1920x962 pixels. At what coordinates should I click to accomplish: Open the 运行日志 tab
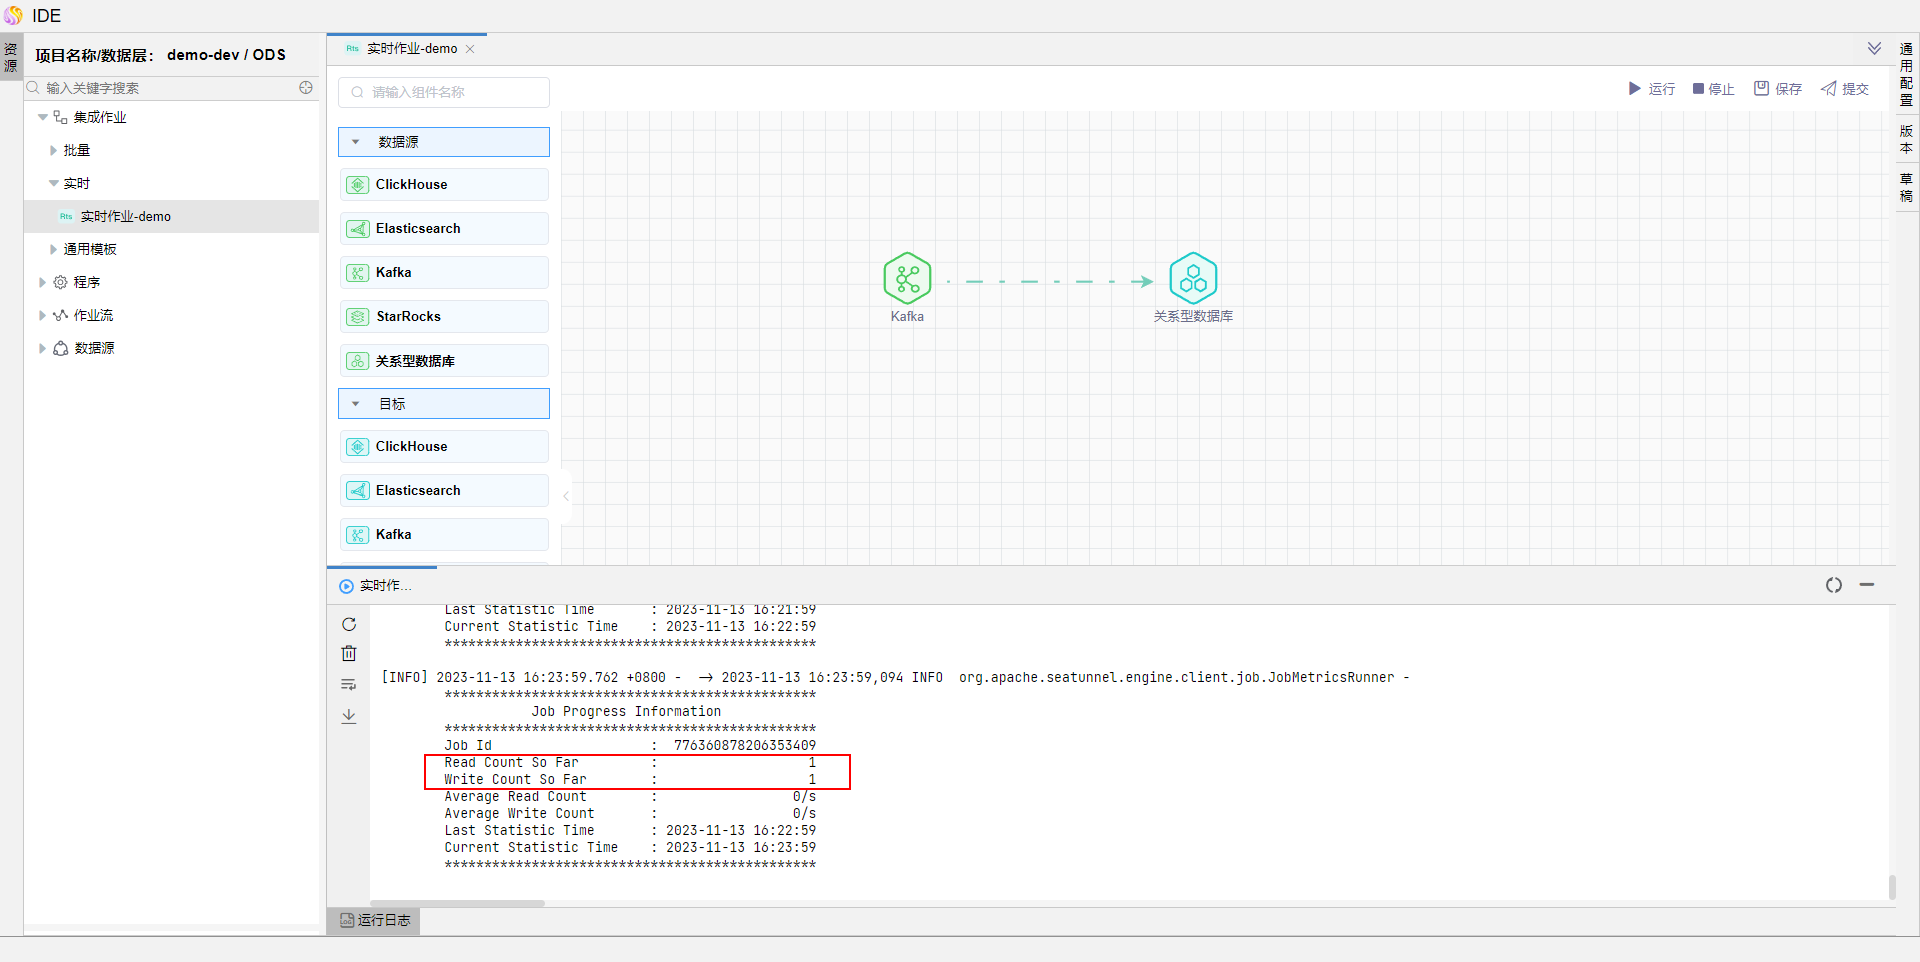(375, 920)
